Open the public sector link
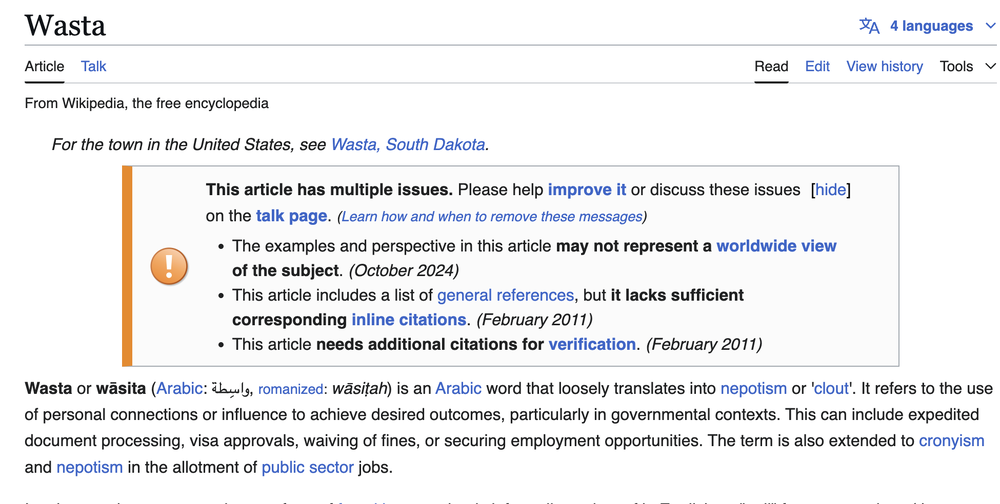Image resolution: width=1000 pixels, height=504 pixels. coord(307,468)
